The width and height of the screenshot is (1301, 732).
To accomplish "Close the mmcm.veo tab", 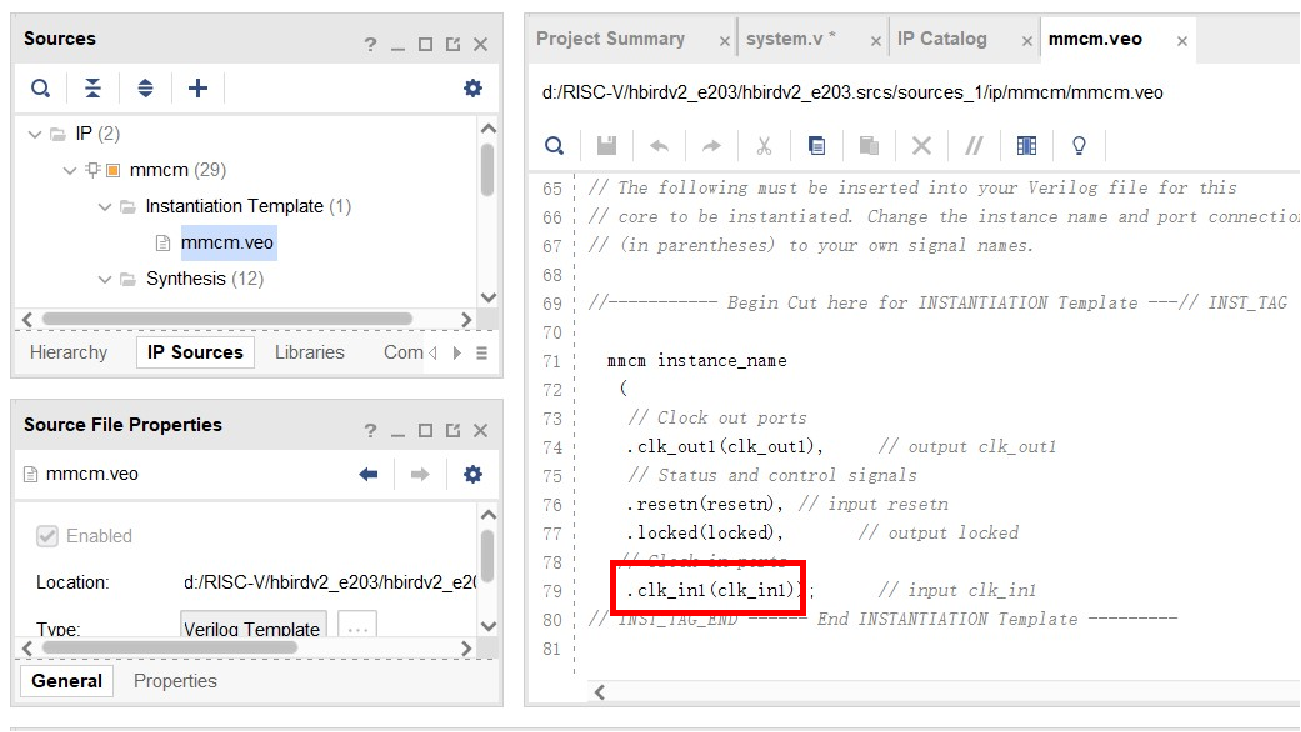I will 1182,41.
